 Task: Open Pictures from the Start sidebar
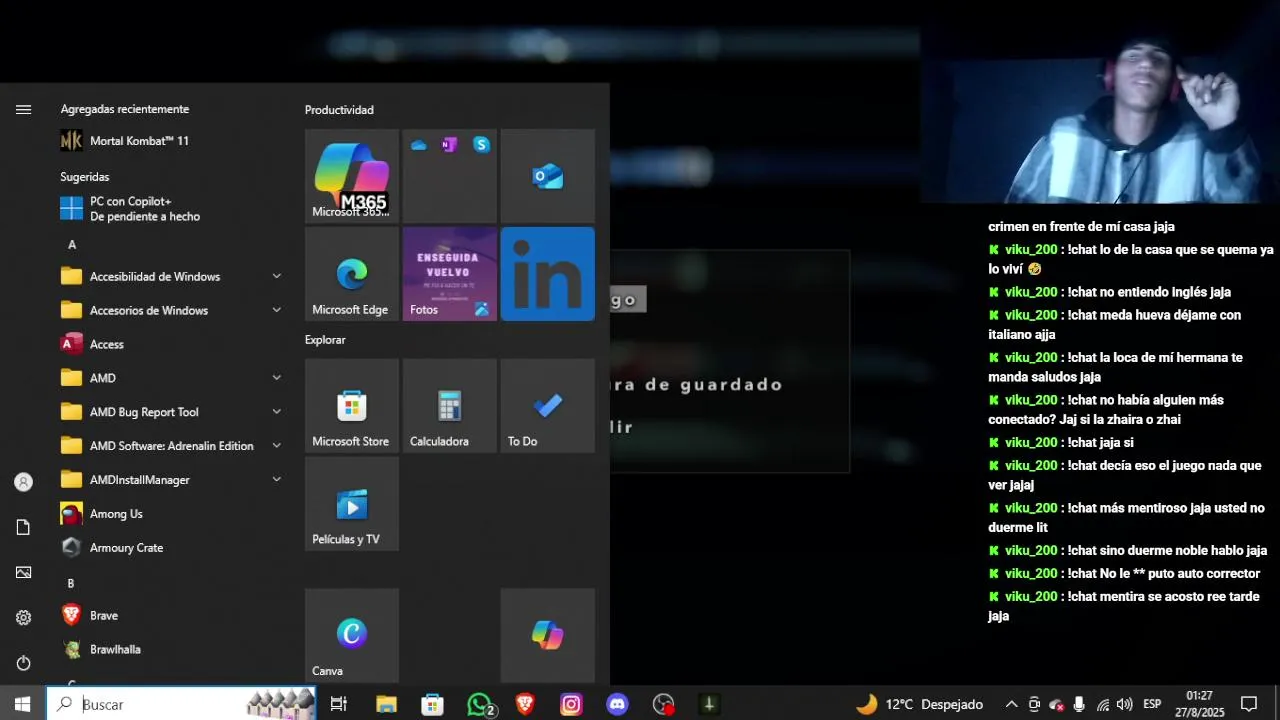pos(23,572)
